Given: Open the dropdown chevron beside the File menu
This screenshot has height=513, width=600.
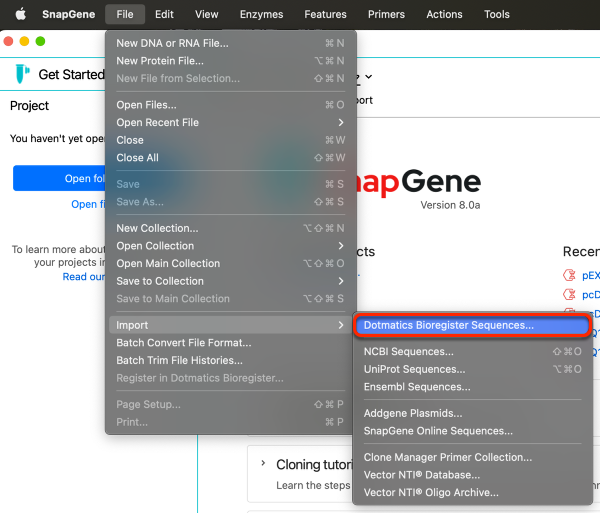Looking at the screenshot, I should [x=368, y=77].
